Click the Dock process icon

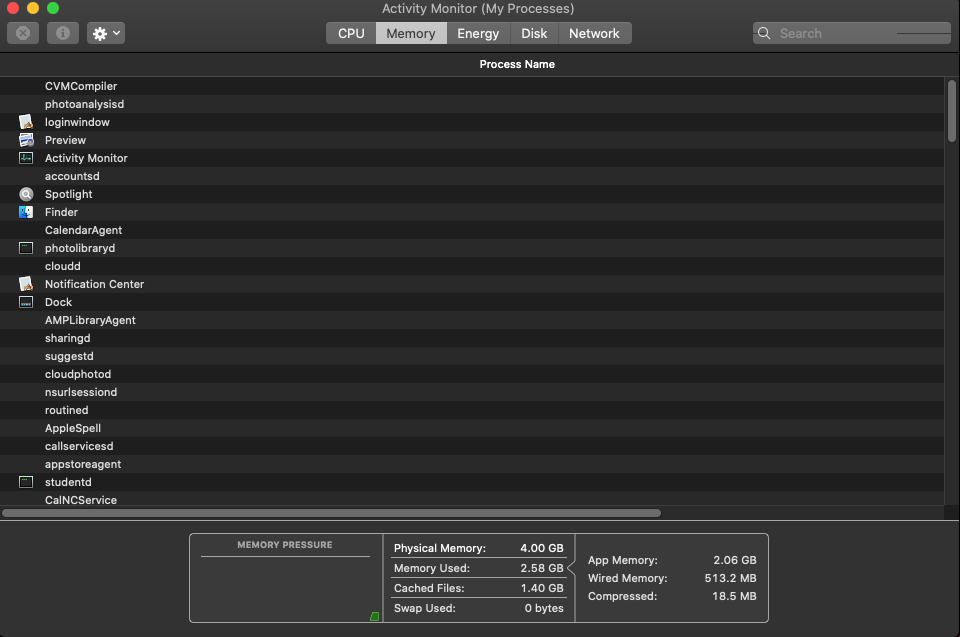pyautogui.click(x=26, y=302)
